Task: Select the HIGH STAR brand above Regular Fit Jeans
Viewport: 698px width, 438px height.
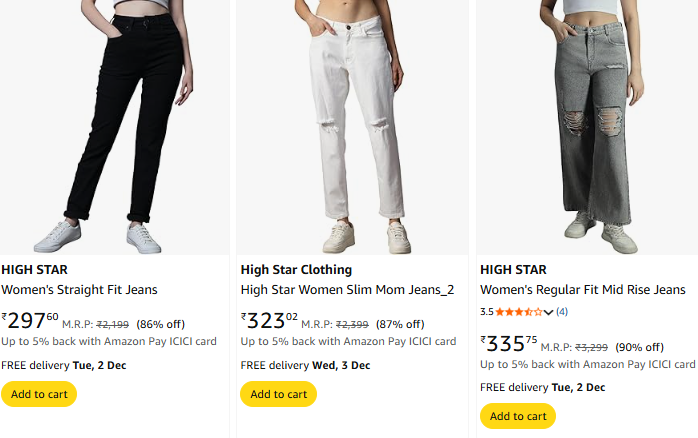Action: pyautogui.click(x=513, y=269)
